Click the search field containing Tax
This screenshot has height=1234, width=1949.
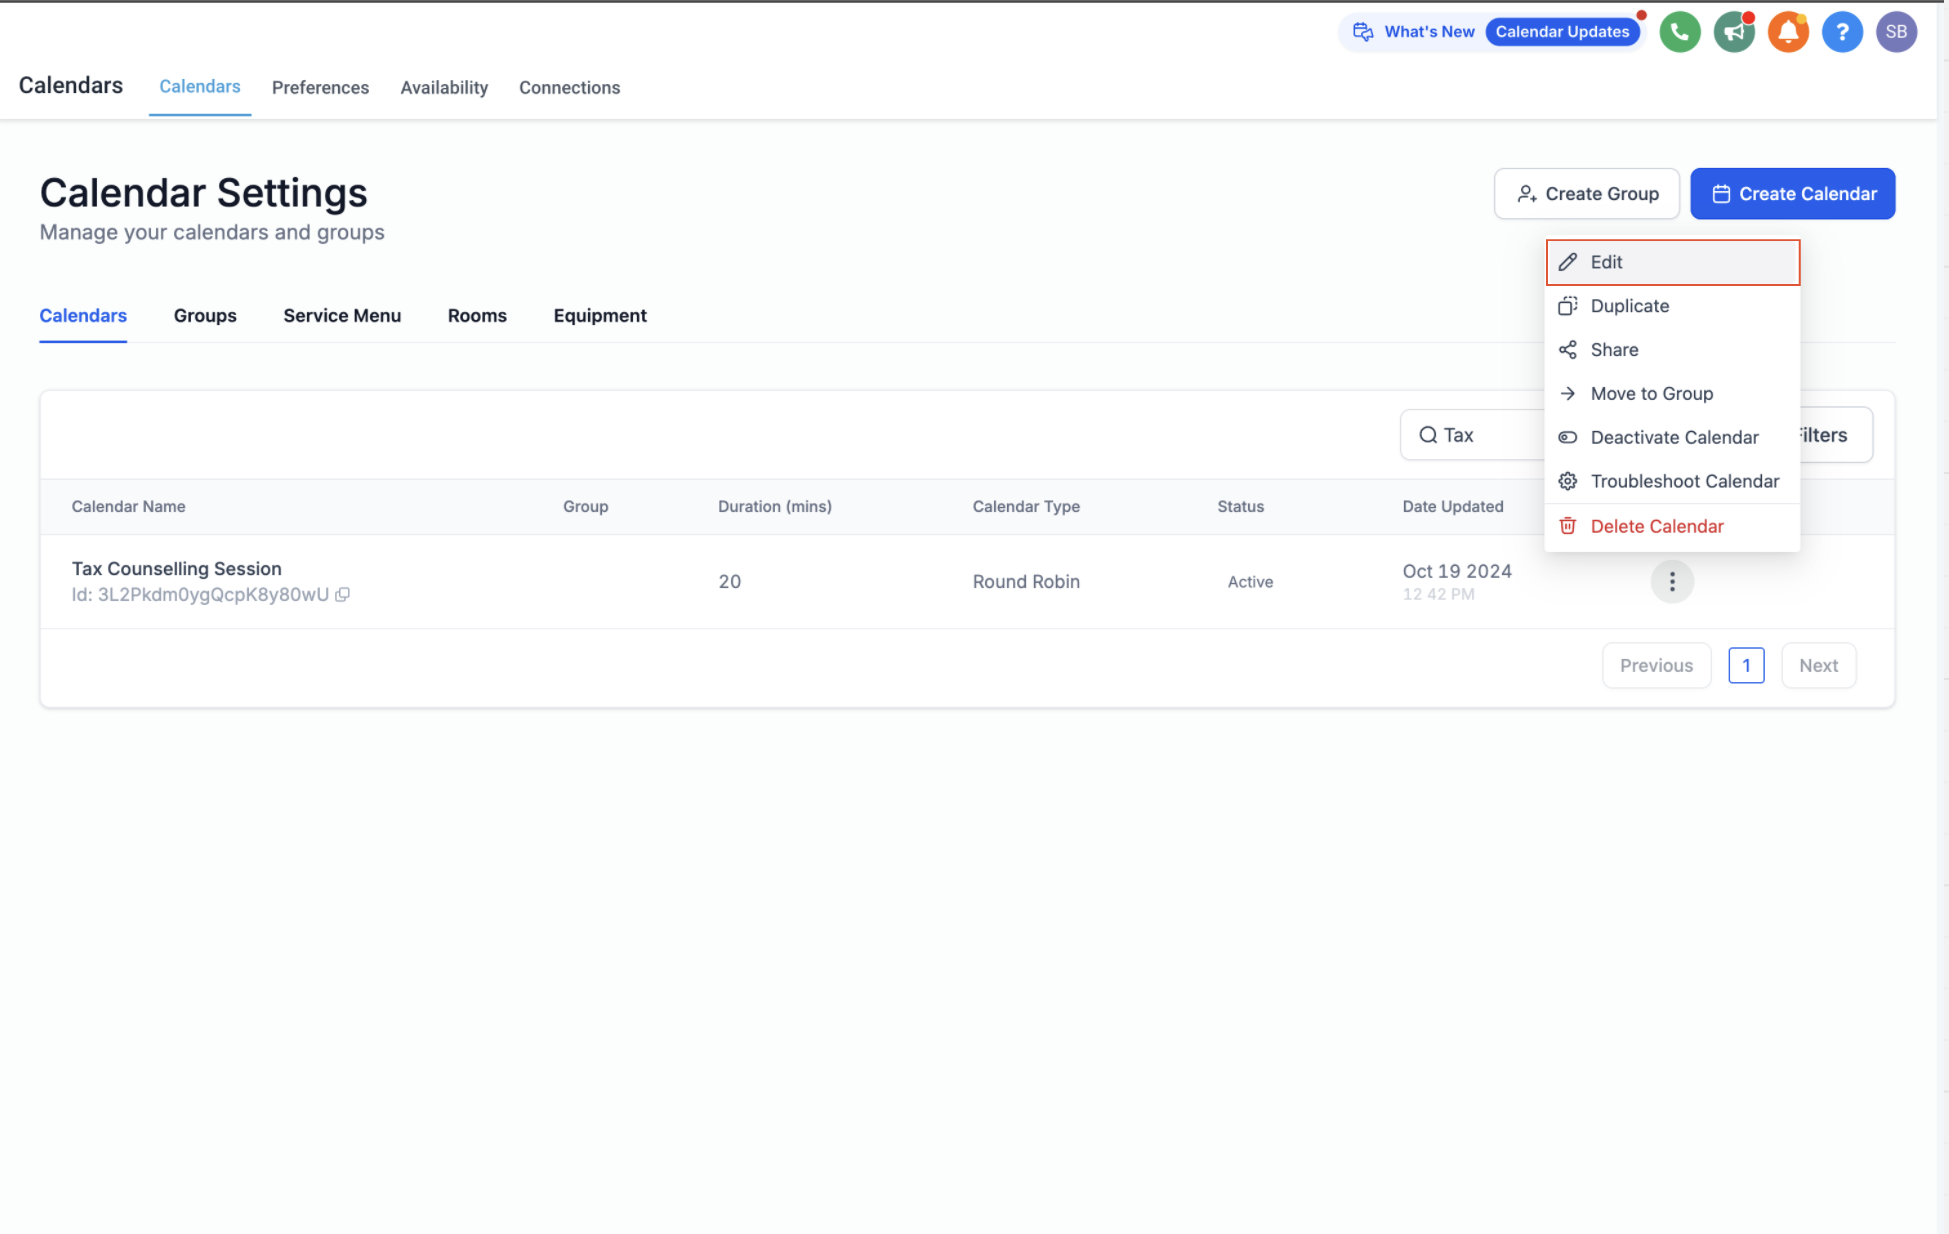tap(1474, 435)
